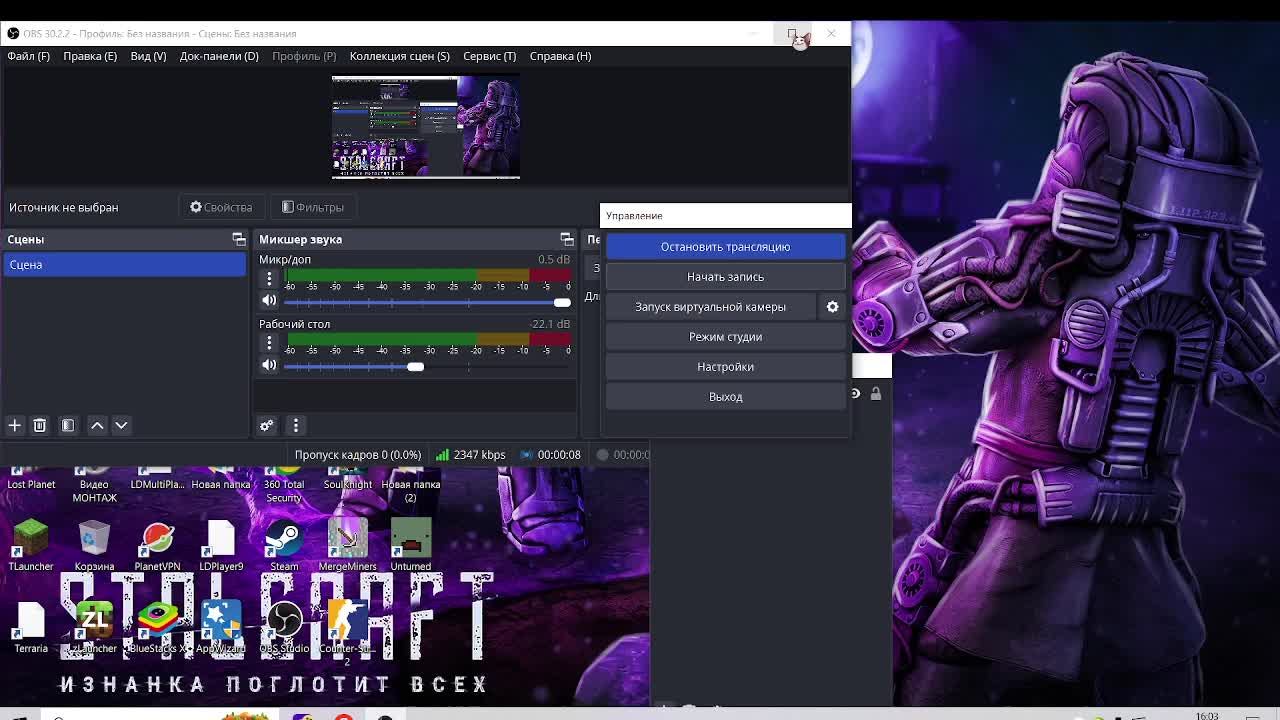Open TLauncher desktop shortcut
Screen dimensions: 1280x720
coord(31,545)
